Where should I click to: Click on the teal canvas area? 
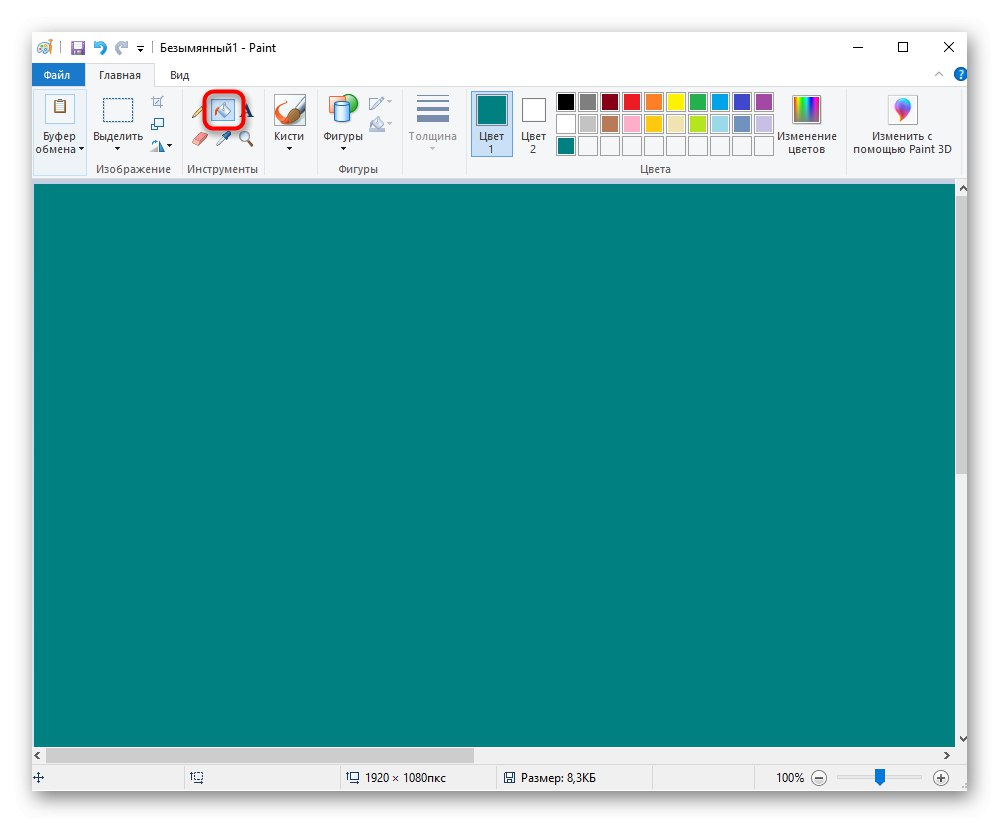pos(494,465)
